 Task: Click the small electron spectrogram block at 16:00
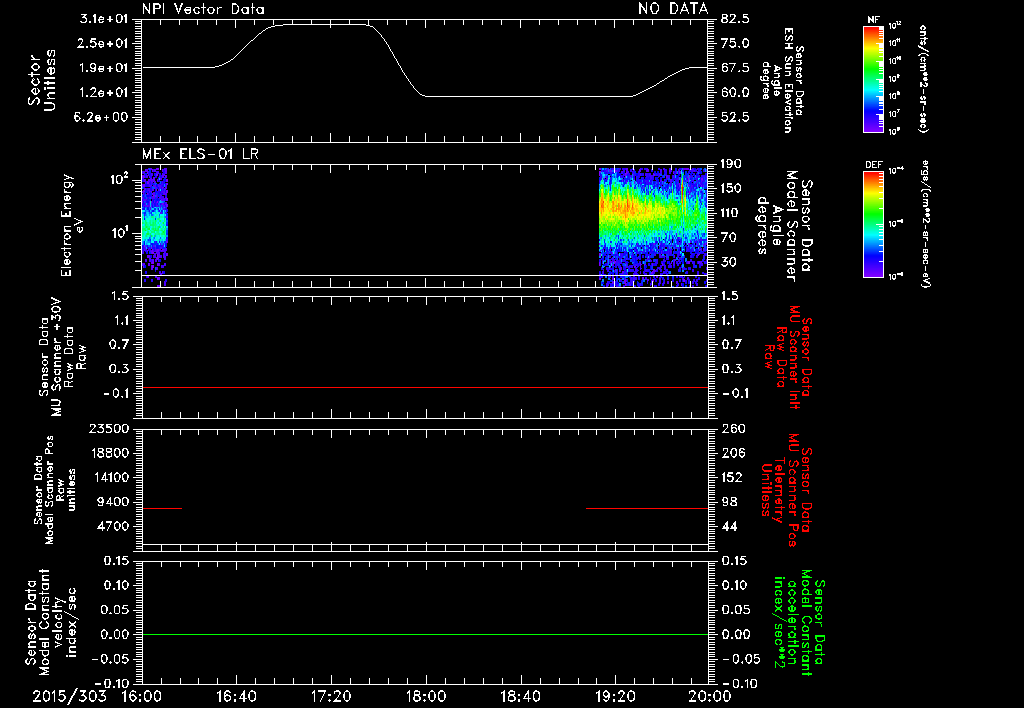click(155, 227)
